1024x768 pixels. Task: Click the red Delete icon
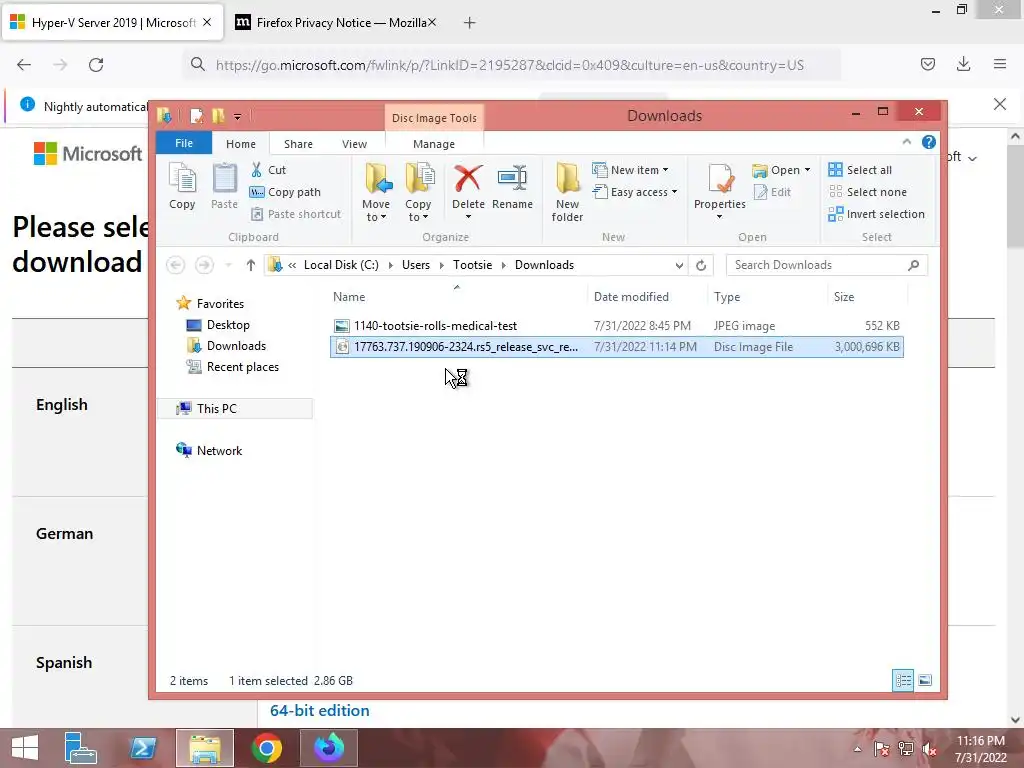(x=468, y=179)
